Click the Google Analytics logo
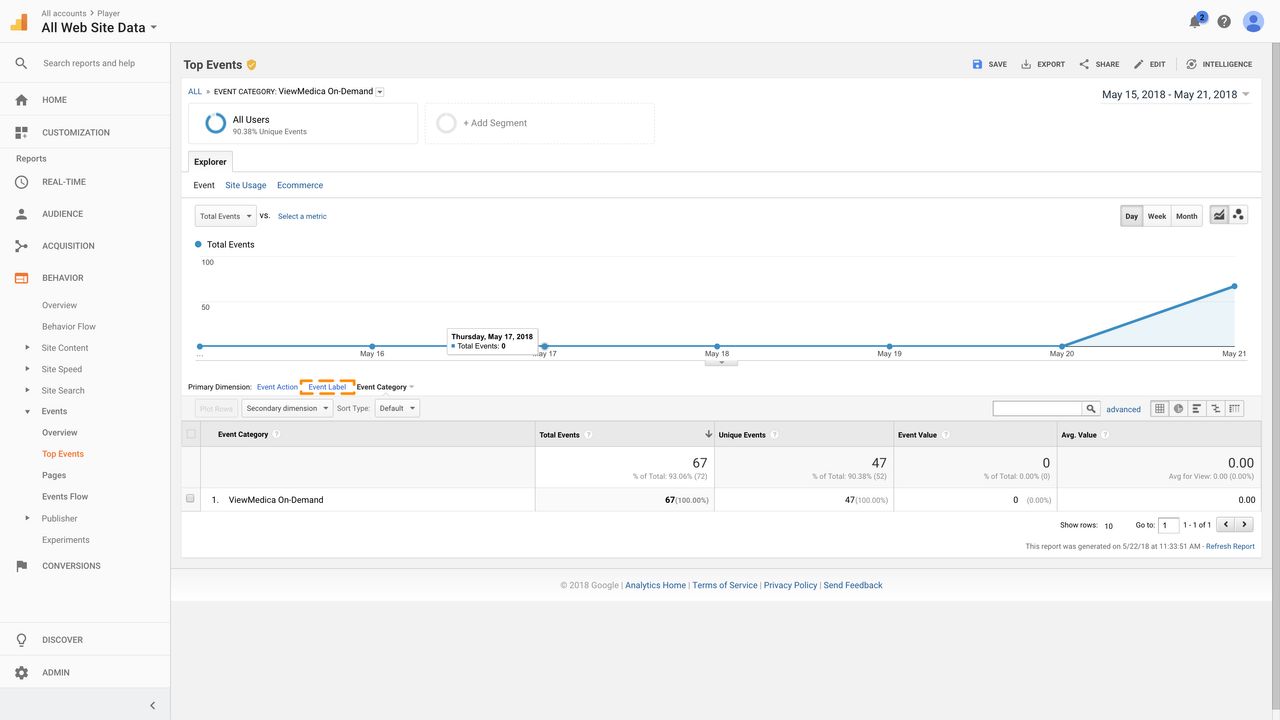The width and height of the screenshot is (1280, 720). [x=19, y=22]
